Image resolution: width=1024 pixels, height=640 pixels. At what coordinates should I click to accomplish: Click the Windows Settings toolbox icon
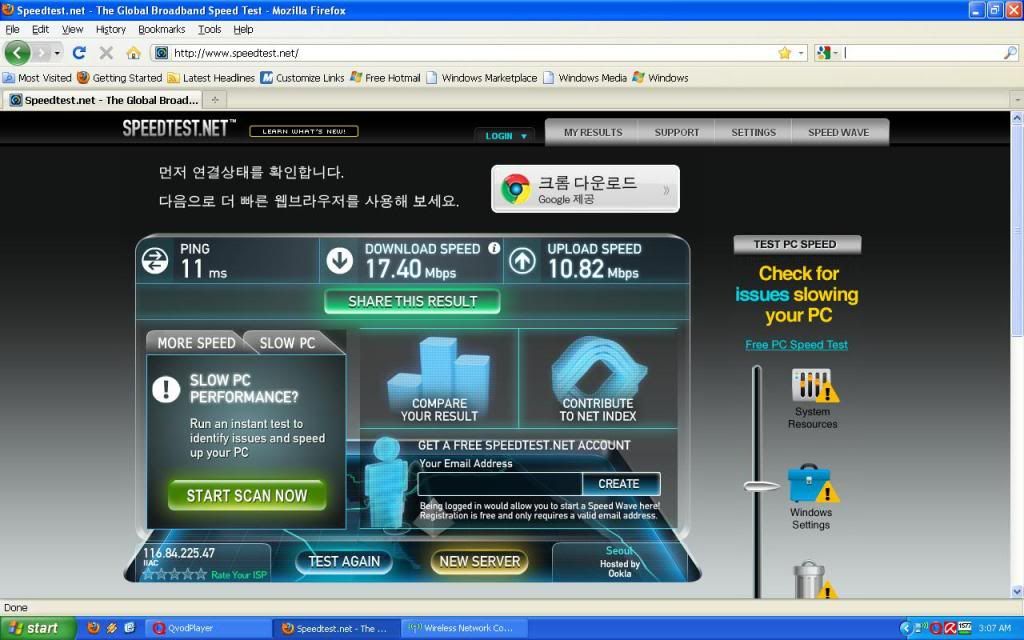[x=812, y=483]
